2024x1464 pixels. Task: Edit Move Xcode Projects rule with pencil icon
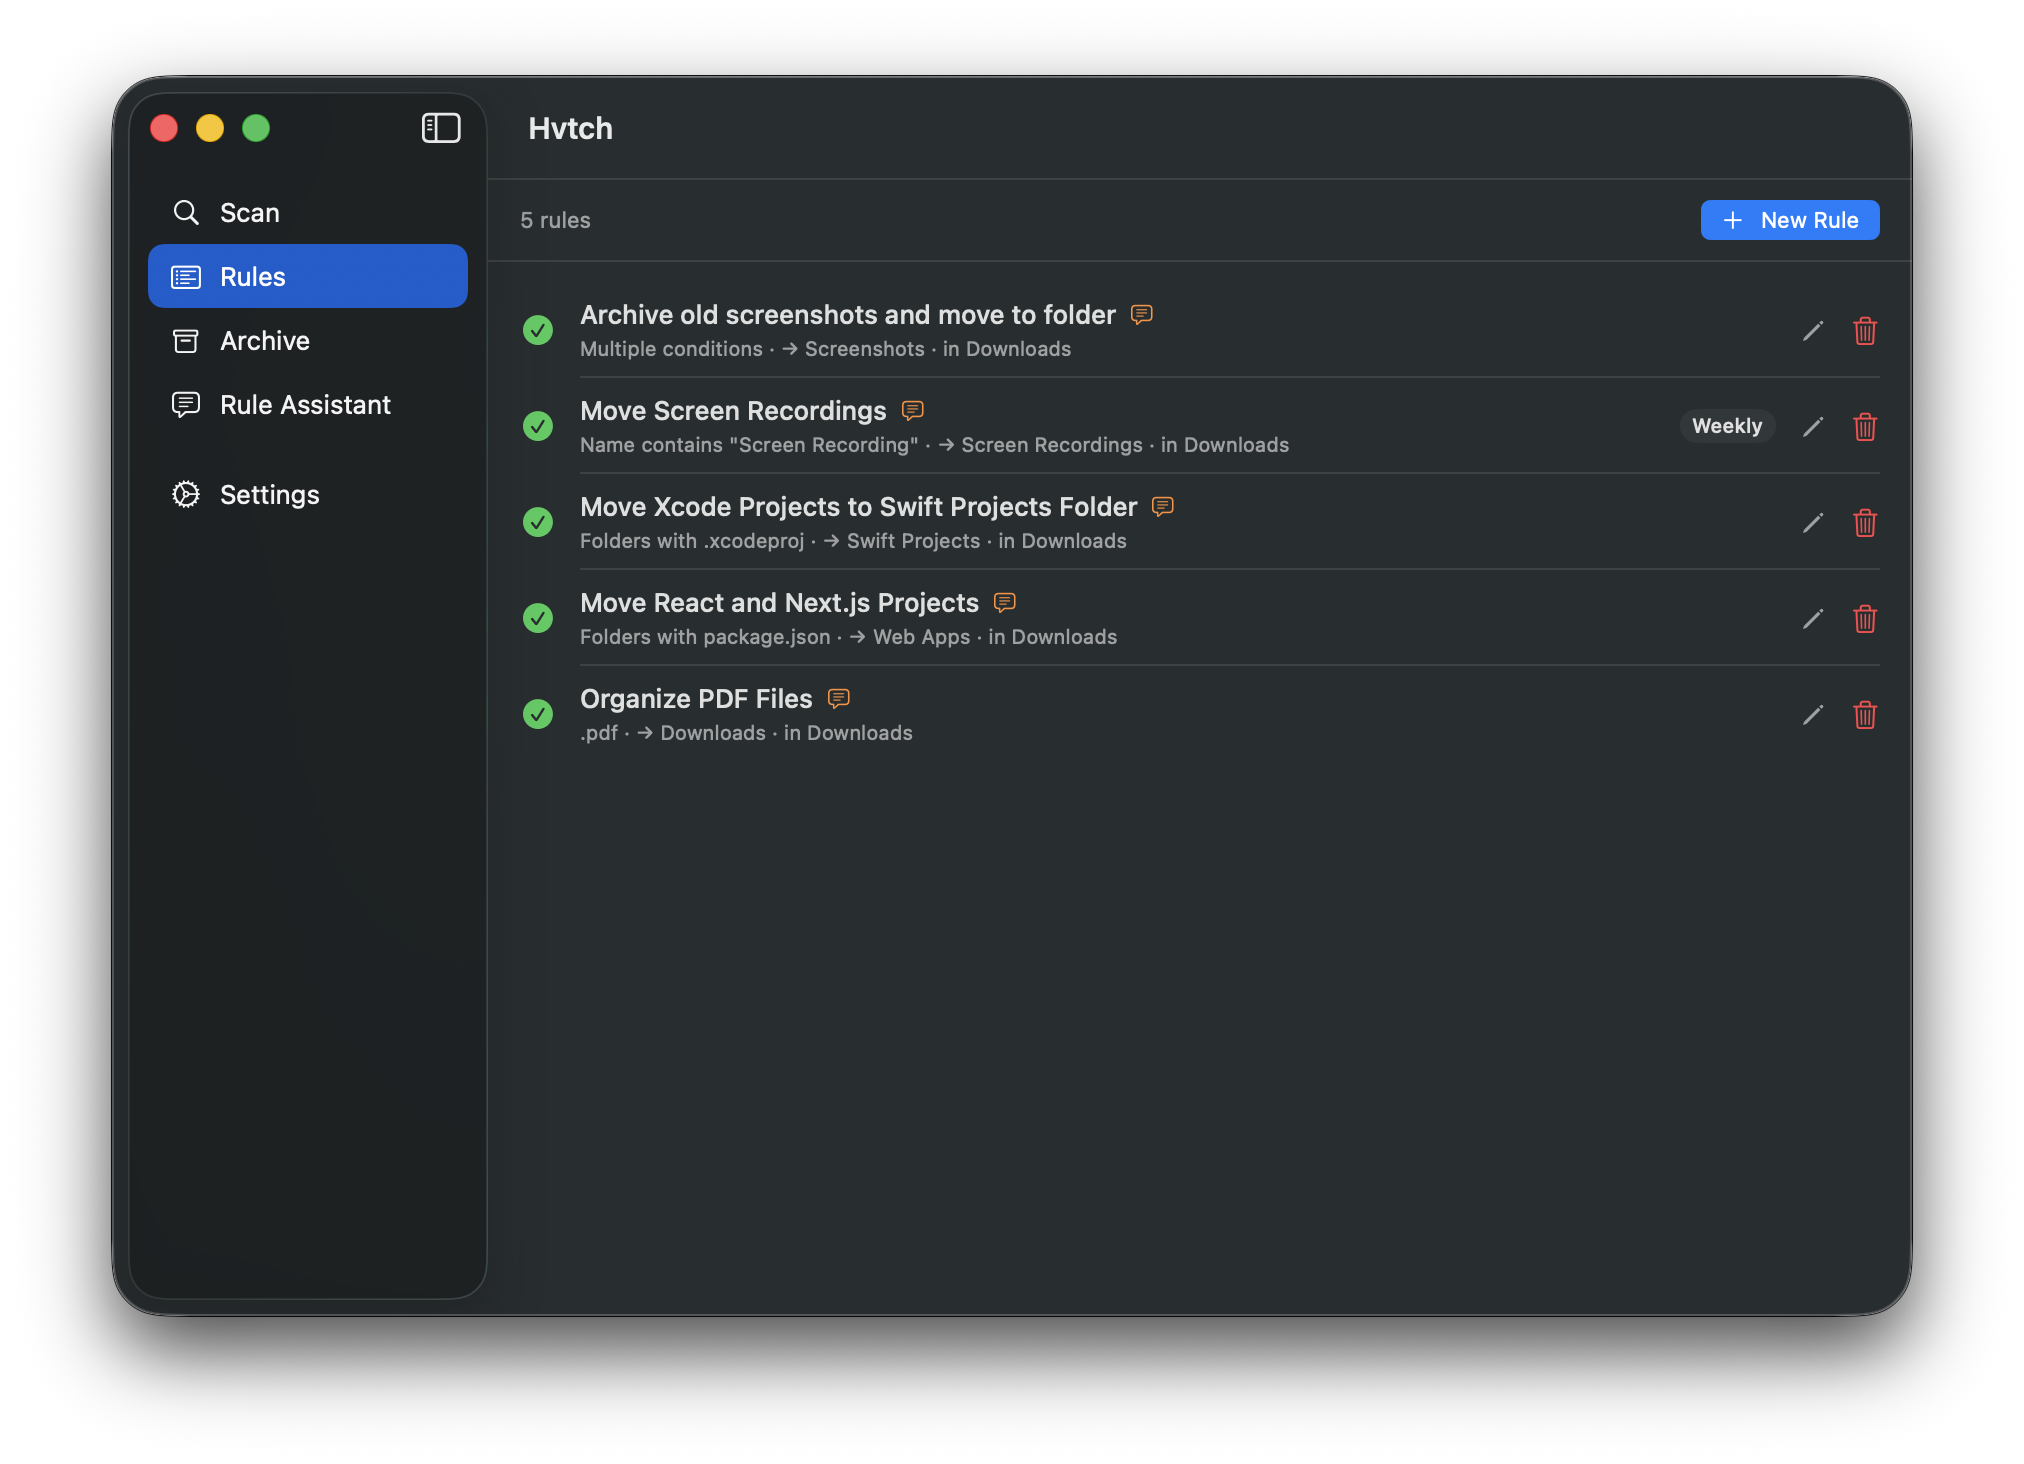[x=1812, y=523]
